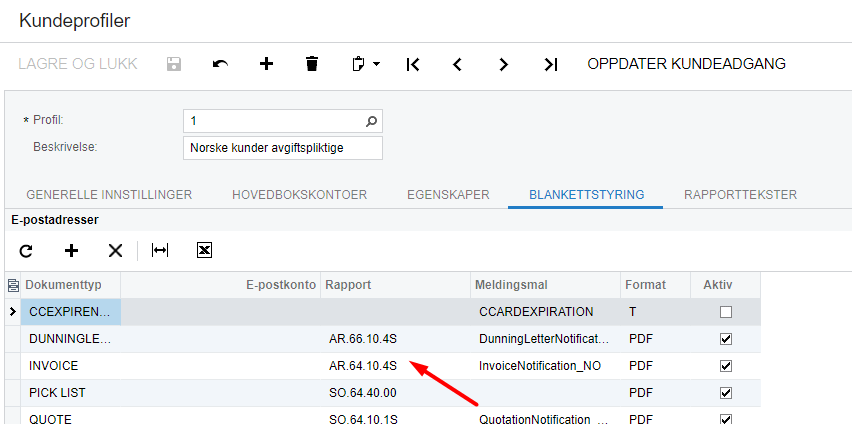Open the Profil lookup magnifier
The height and width of the screenshot is (424, 852).
click(371, 121)
